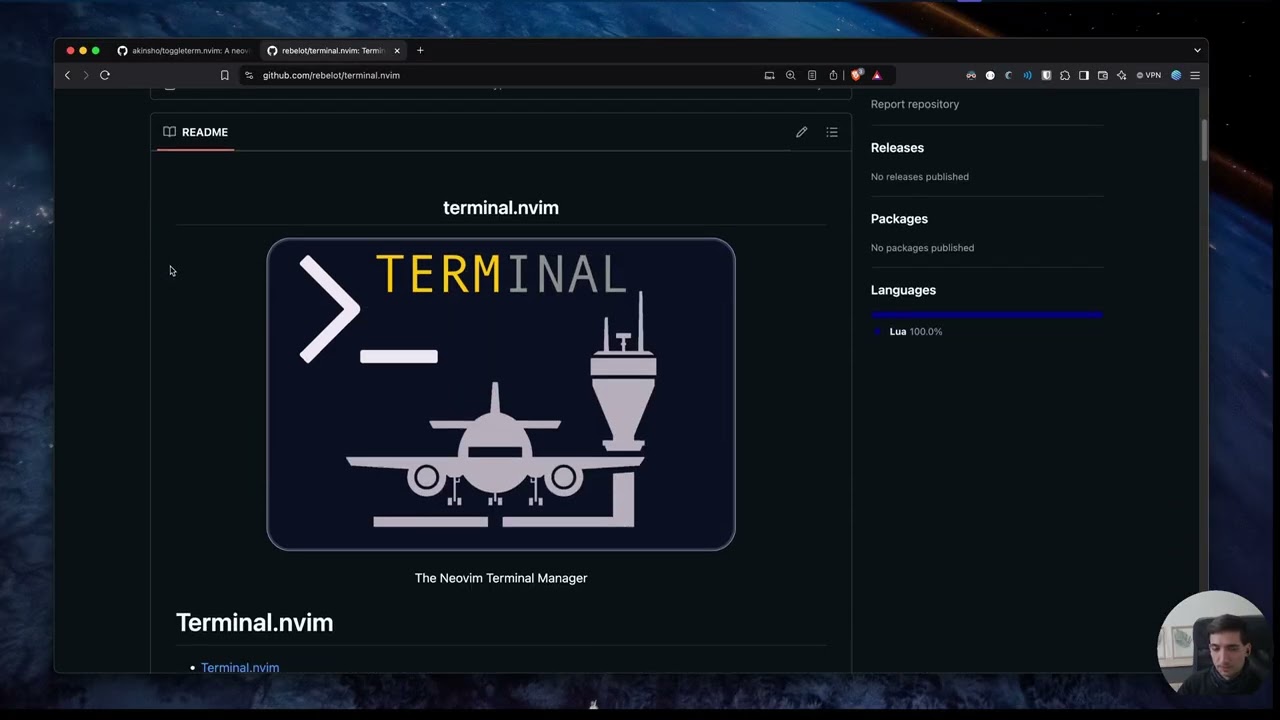Bookmark this page with the bookmark icon
1280x720 pixels.
224,75
